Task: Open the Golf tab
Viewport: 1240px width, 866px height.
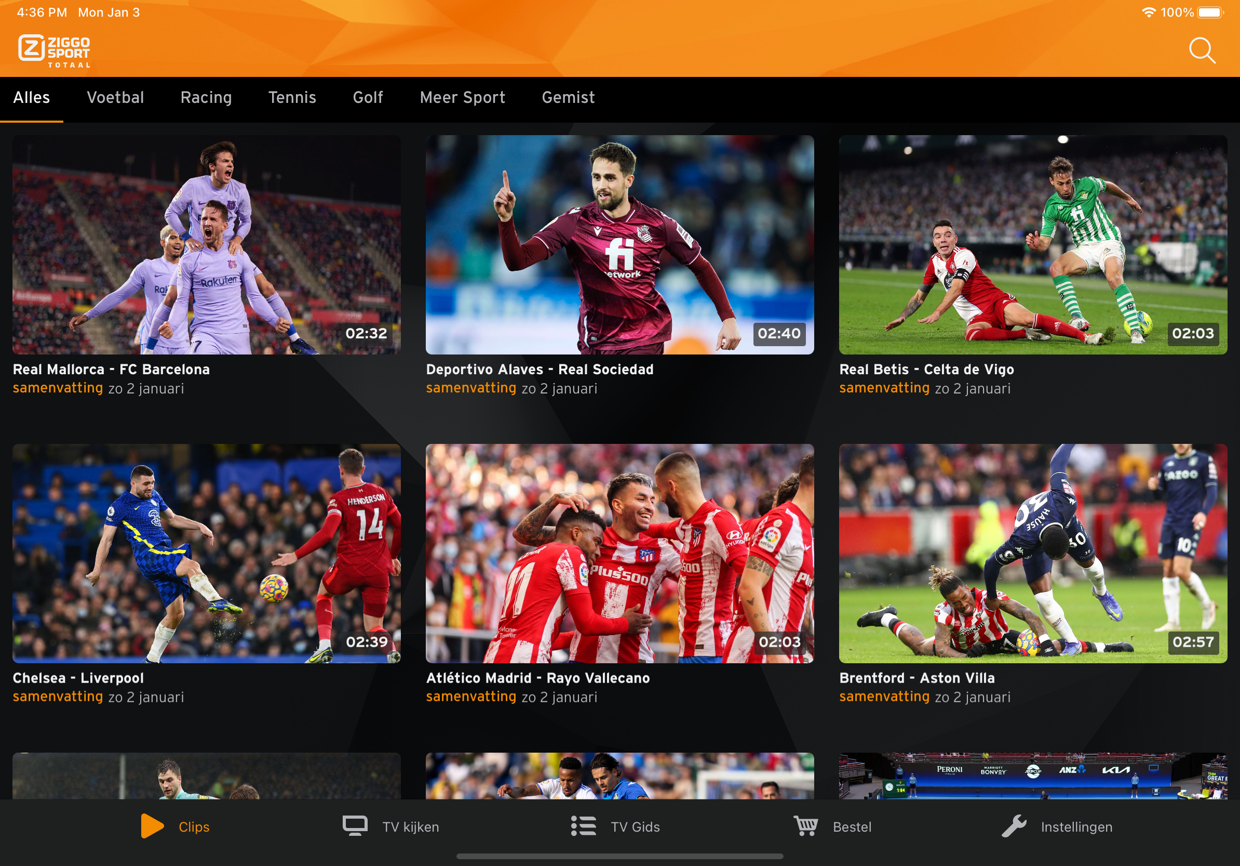Action: point(367,98)
